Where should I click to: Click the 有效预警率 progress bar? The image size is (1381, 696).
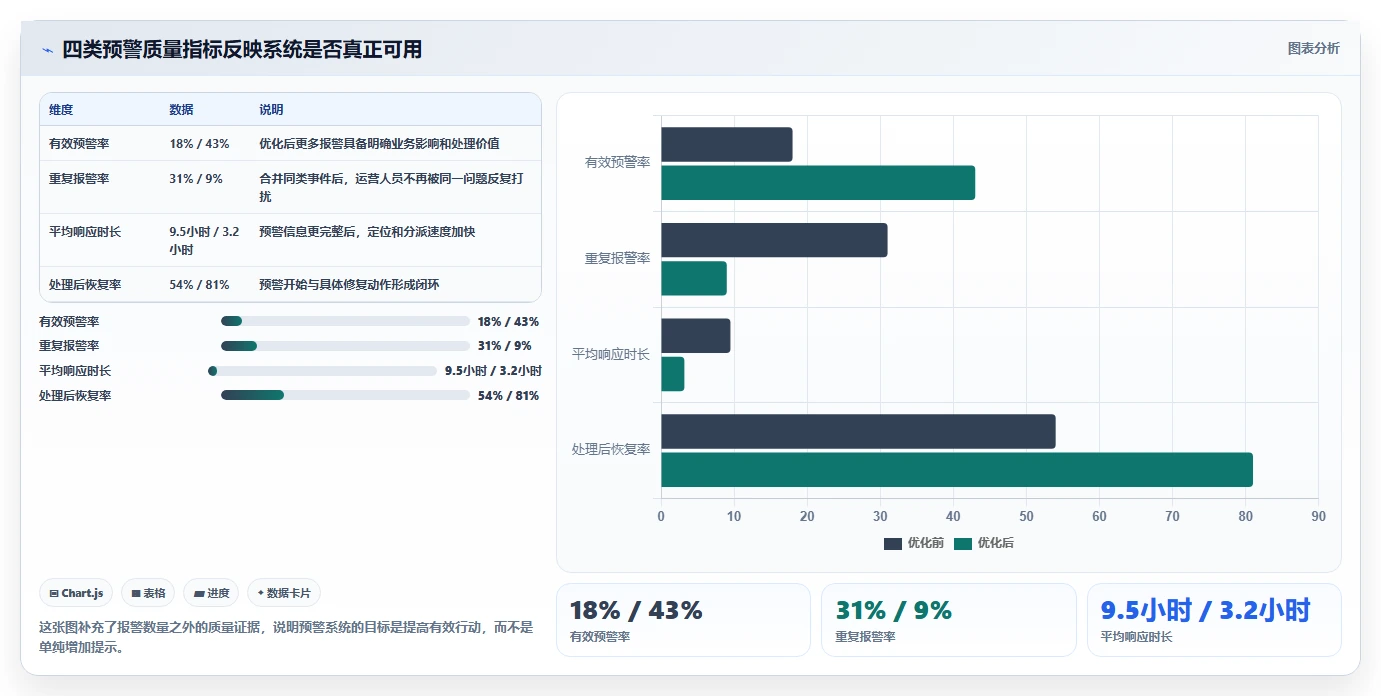(345, 321)
